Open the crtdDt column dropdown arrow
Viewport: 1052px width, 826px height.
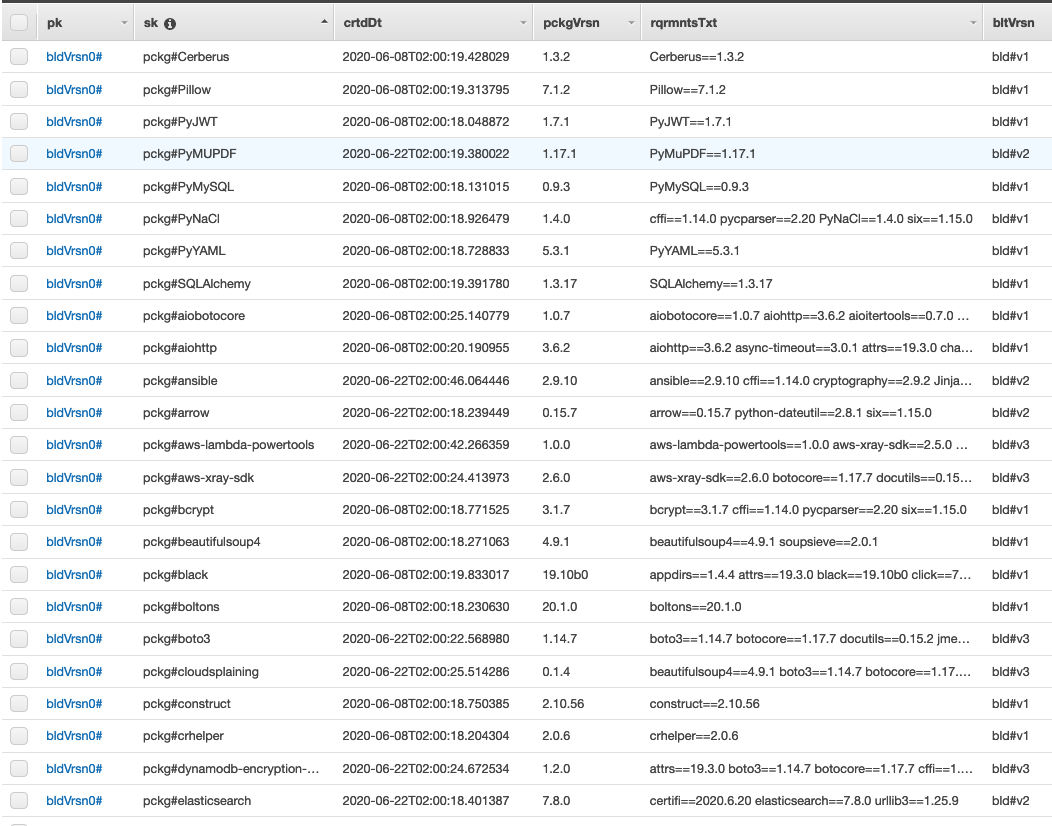[523, 23]
